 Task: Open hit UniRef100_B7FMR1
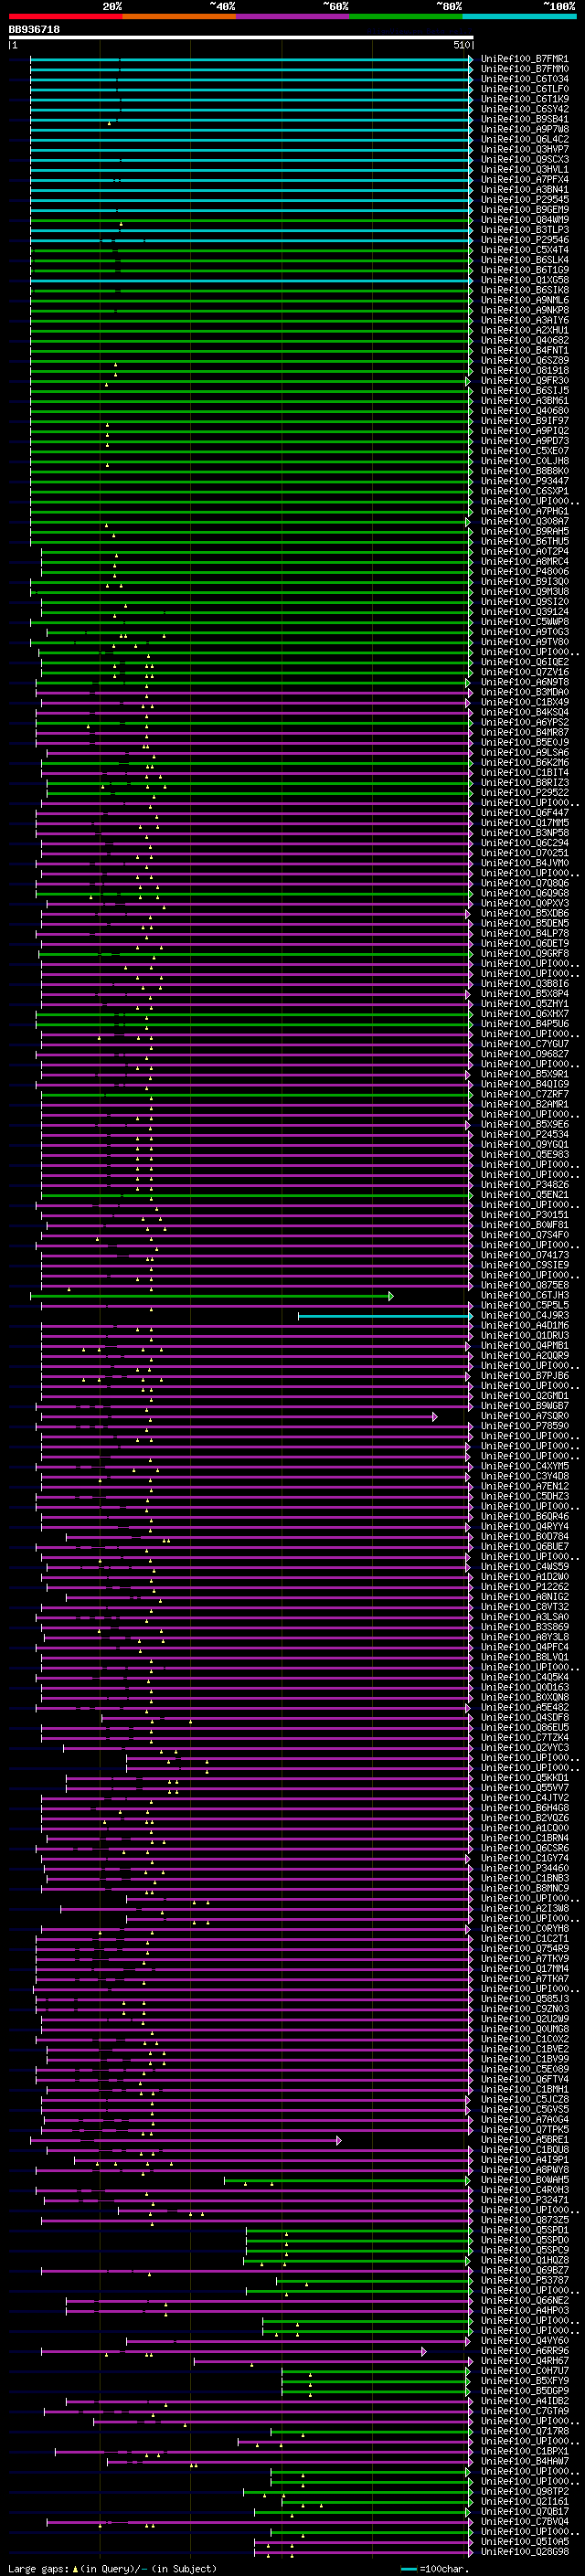(524, 59)
